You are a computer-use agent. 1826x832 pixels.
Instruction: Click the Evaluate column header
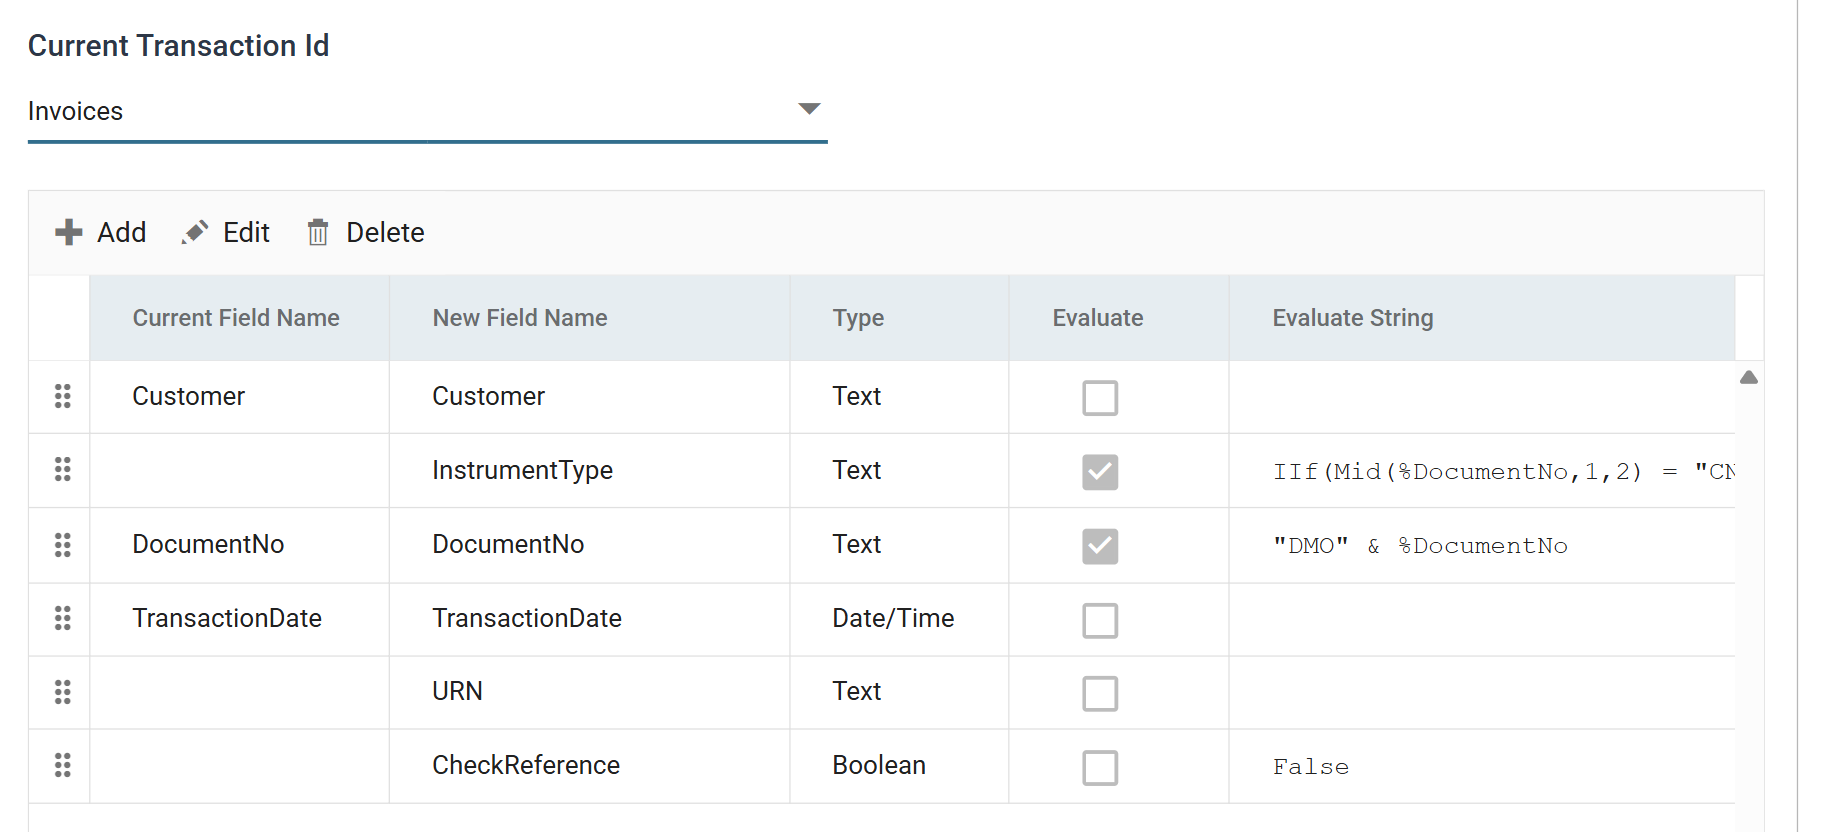pyautogui.click(x=1119, y=318)
